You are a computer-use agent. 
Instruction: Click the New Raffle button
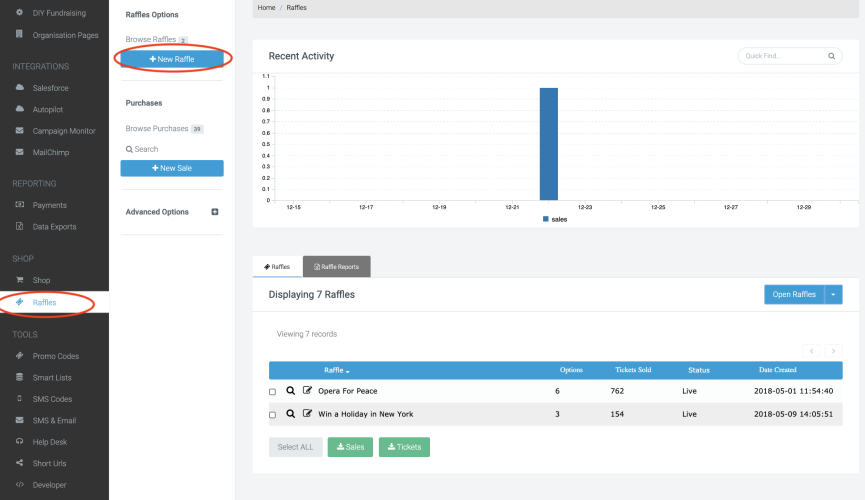click(x=172, y=59)
